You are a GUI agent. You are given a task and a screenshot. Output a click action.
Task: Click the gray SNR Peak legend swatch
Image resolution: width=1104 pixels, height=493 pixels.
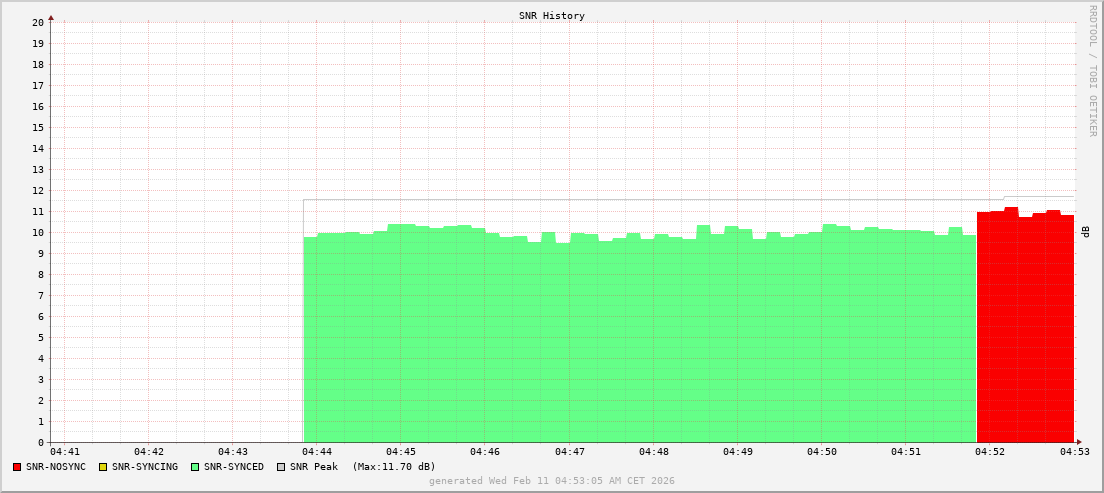click(281, 467)
